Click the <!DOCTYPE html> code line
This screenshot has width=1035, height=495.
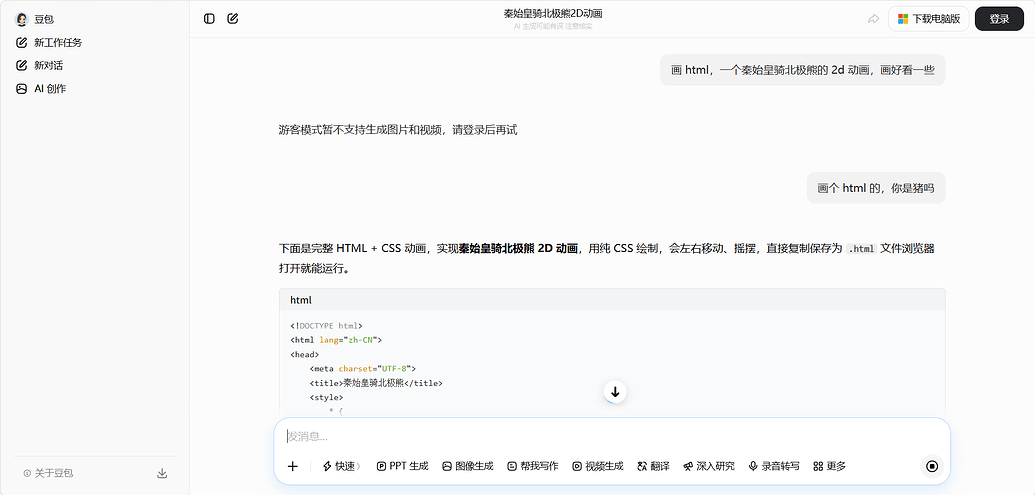pos(326,325)
